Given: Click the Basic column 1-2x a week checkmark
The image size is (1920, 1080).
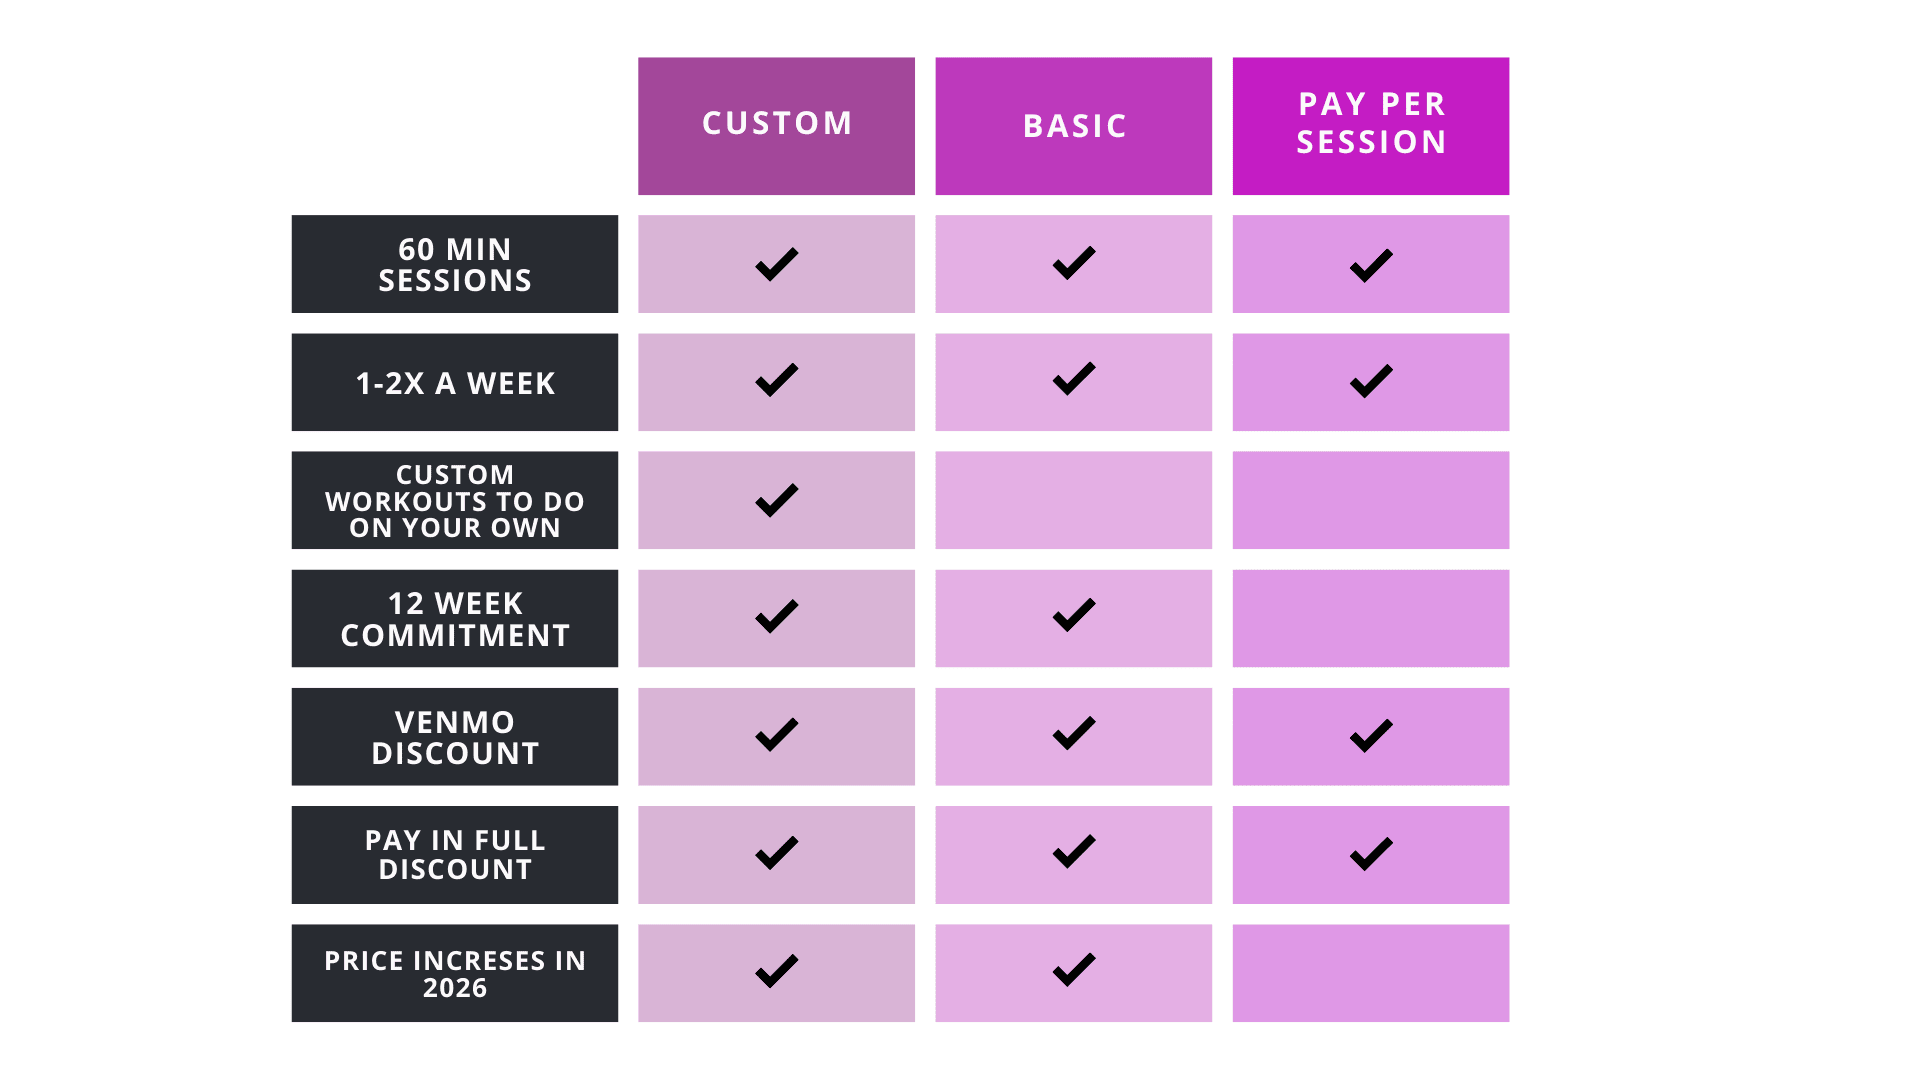Looking at the screenshot, I should pyautogui.click(x=1074, y=380).
